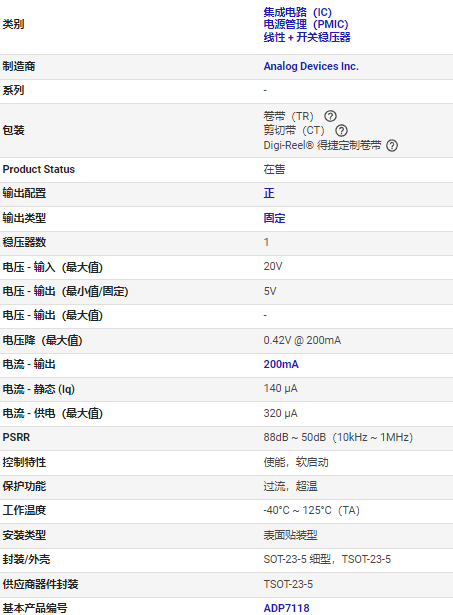Screen dimensions: 453x615
Task: Click the 在售 Product Status value
Action: tap(274, 169)
